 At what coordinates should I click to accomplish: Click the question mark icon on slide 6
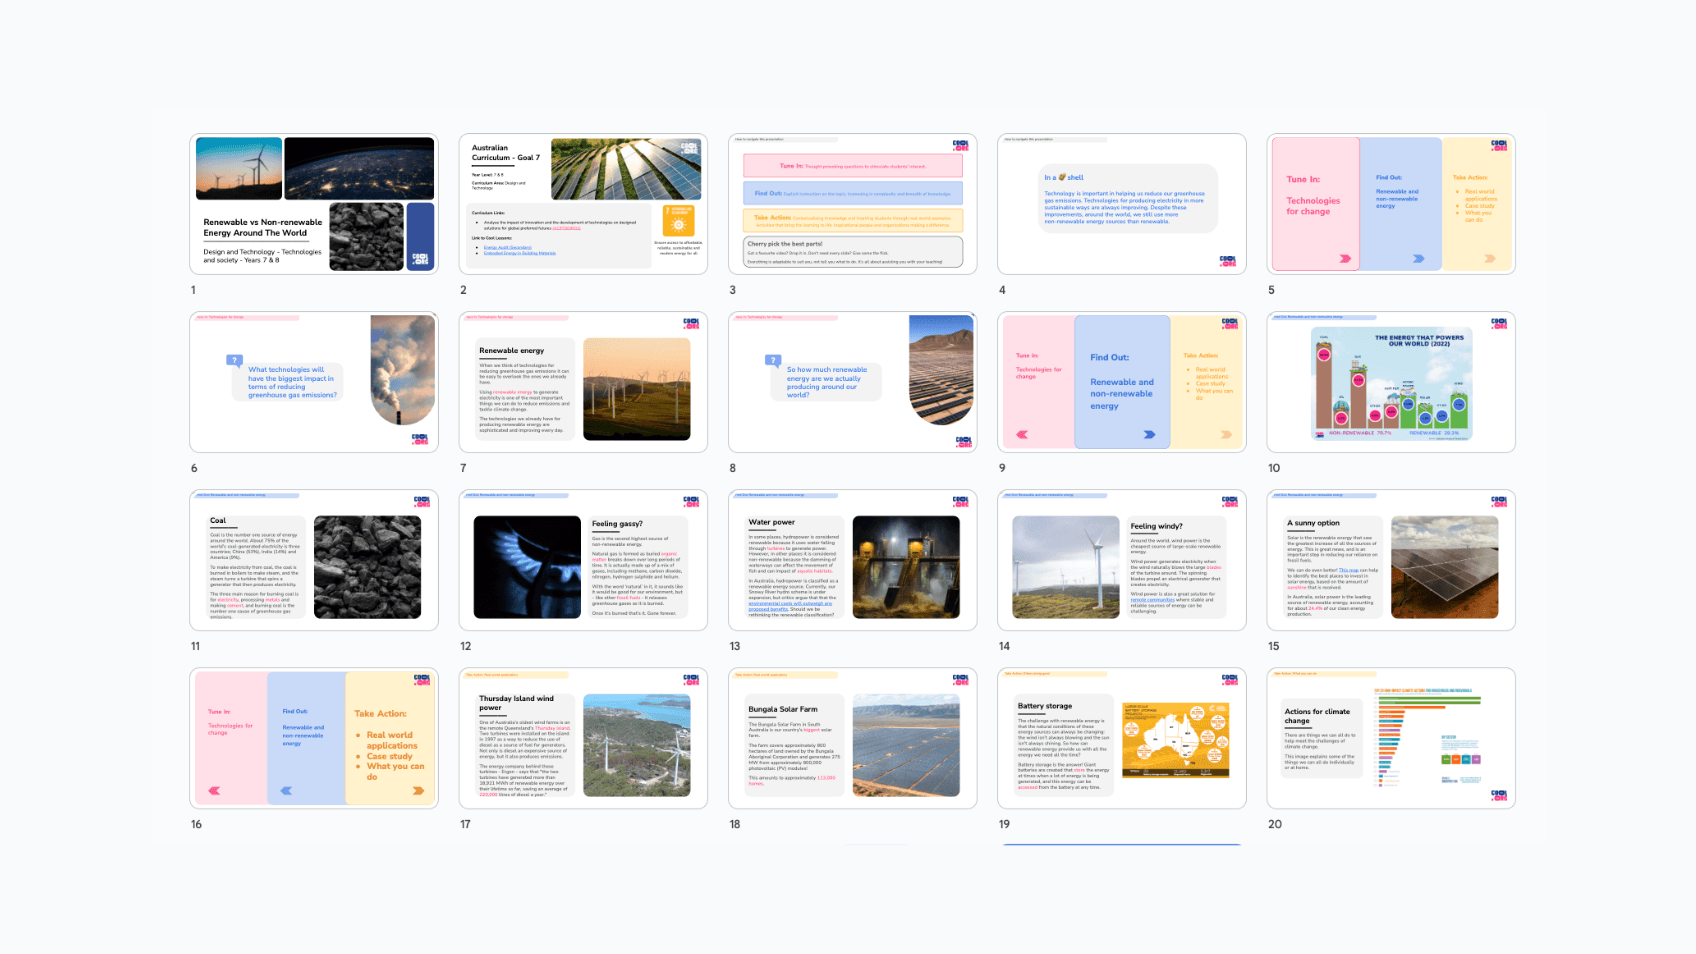(234, 360)
